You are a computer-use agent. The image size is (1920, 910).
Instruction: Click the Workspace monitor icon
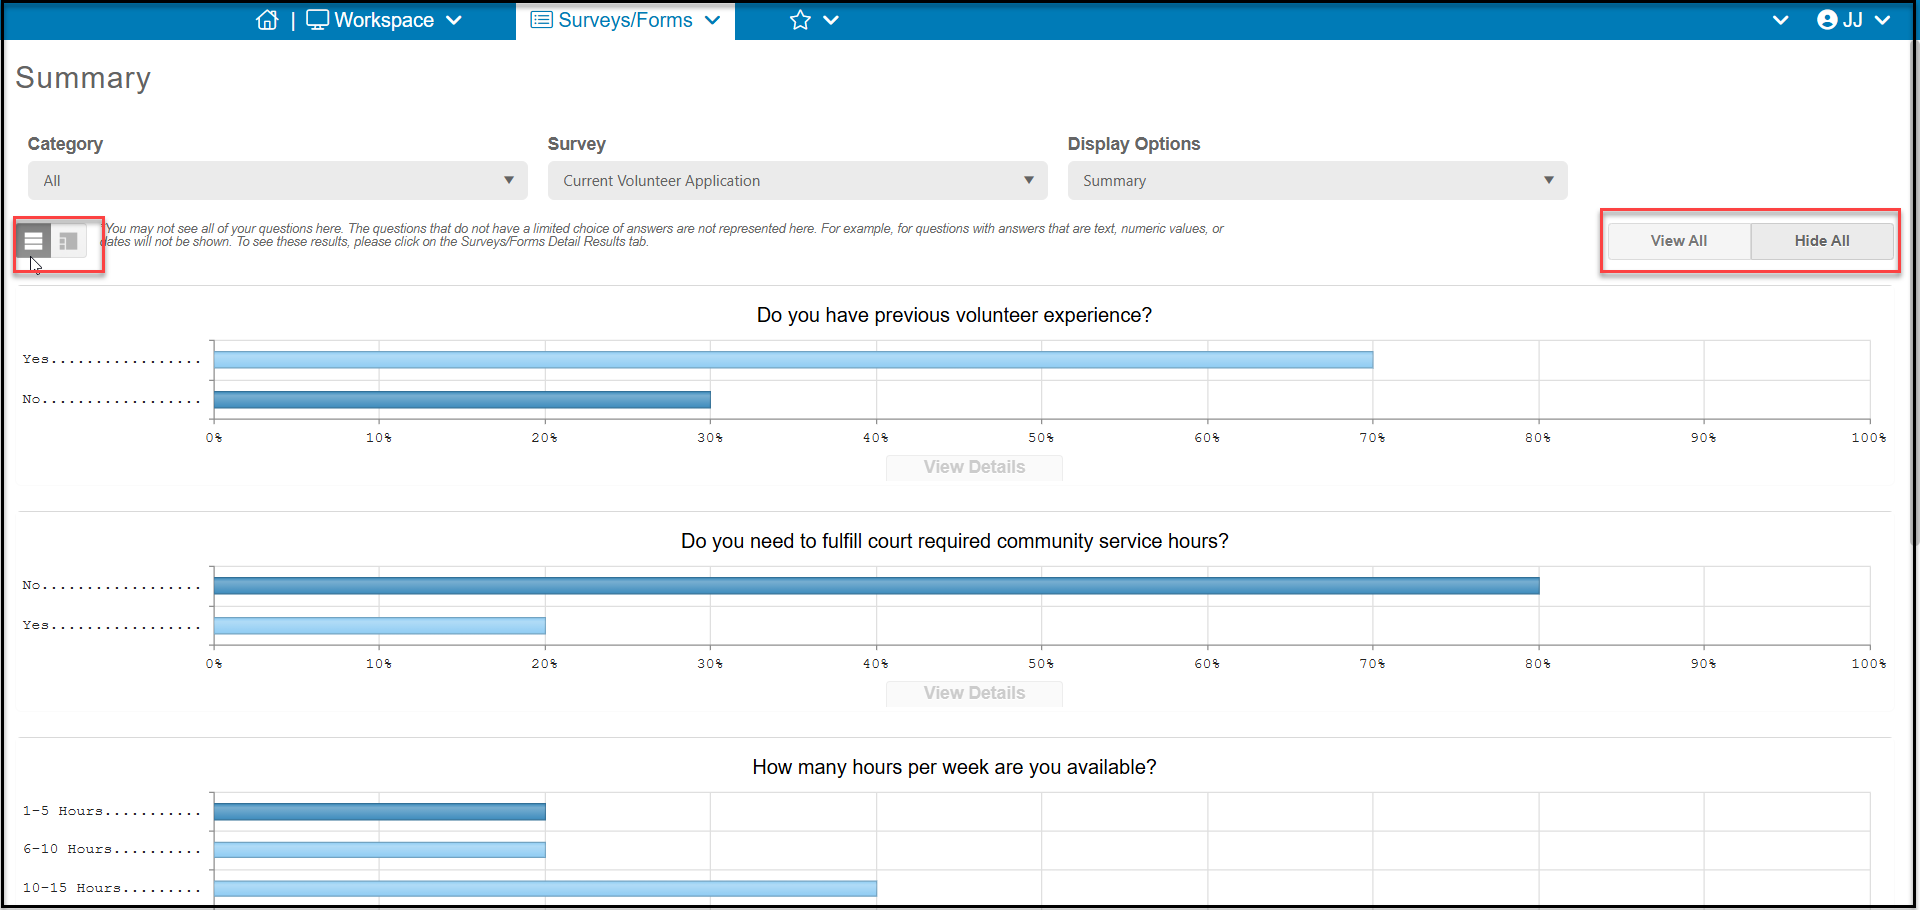[x=317, y=20]
